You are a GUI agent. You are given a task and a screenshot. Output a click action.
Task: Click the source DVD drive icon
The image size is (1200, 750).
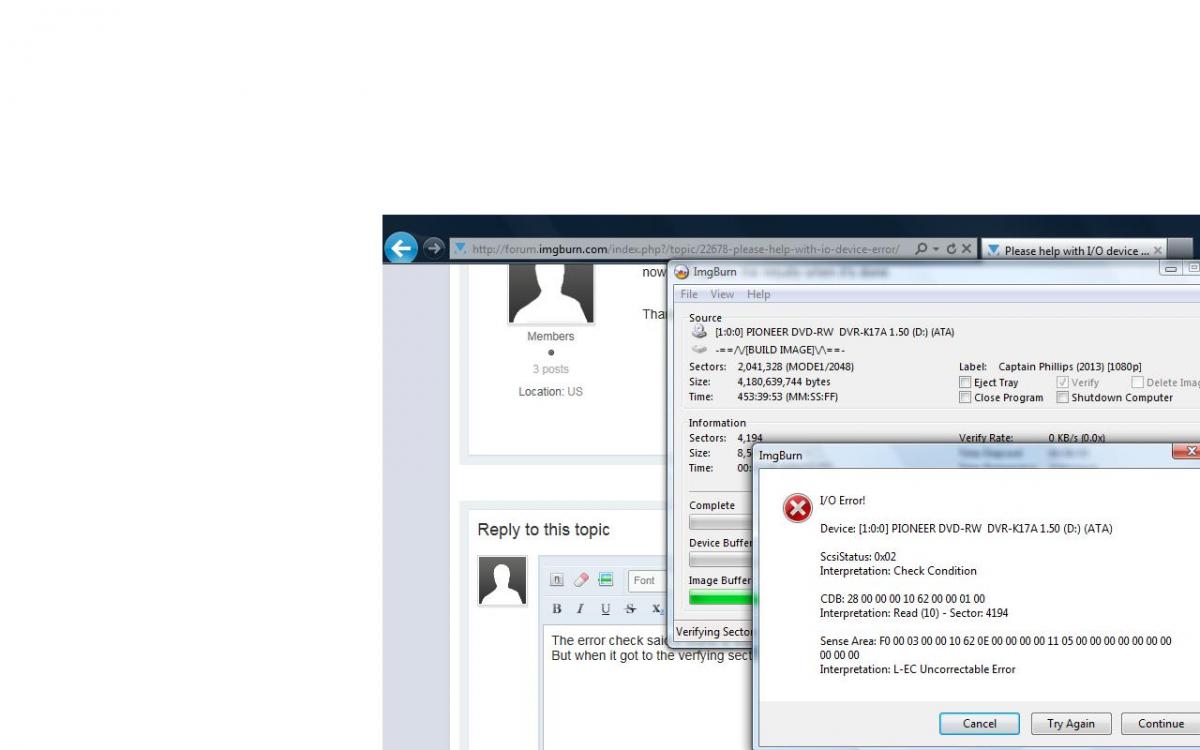[699, 332]
